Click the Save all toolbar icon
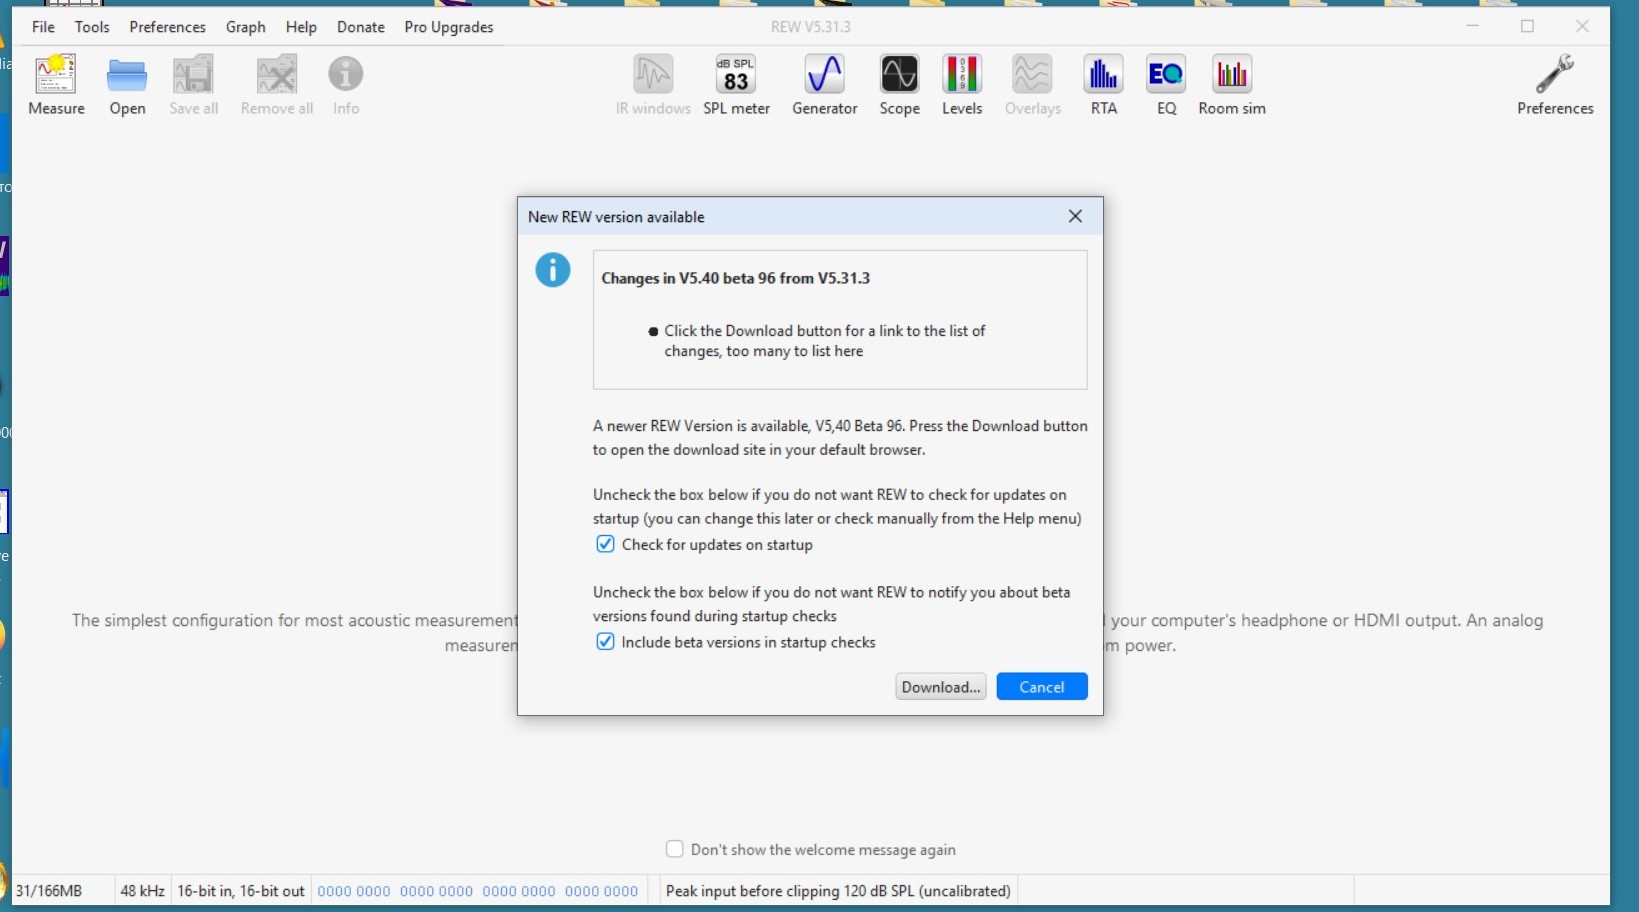Image resolution: width=1639 pixels, height=912 pixels. tap(193, 85)
